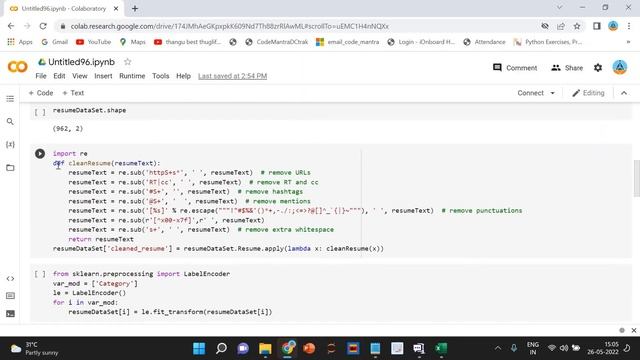Bookmark this page with star icon

[577, 26]
